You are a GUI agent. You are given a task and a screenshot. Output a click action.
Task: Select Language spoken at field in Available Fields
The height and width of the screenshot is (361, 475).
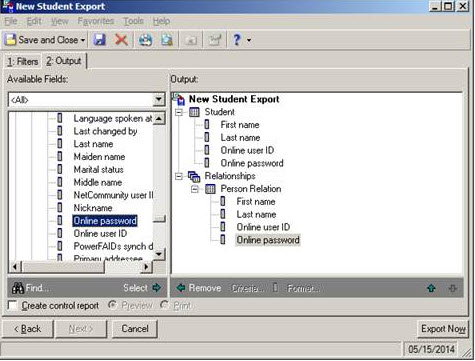(x=113, y=118)
